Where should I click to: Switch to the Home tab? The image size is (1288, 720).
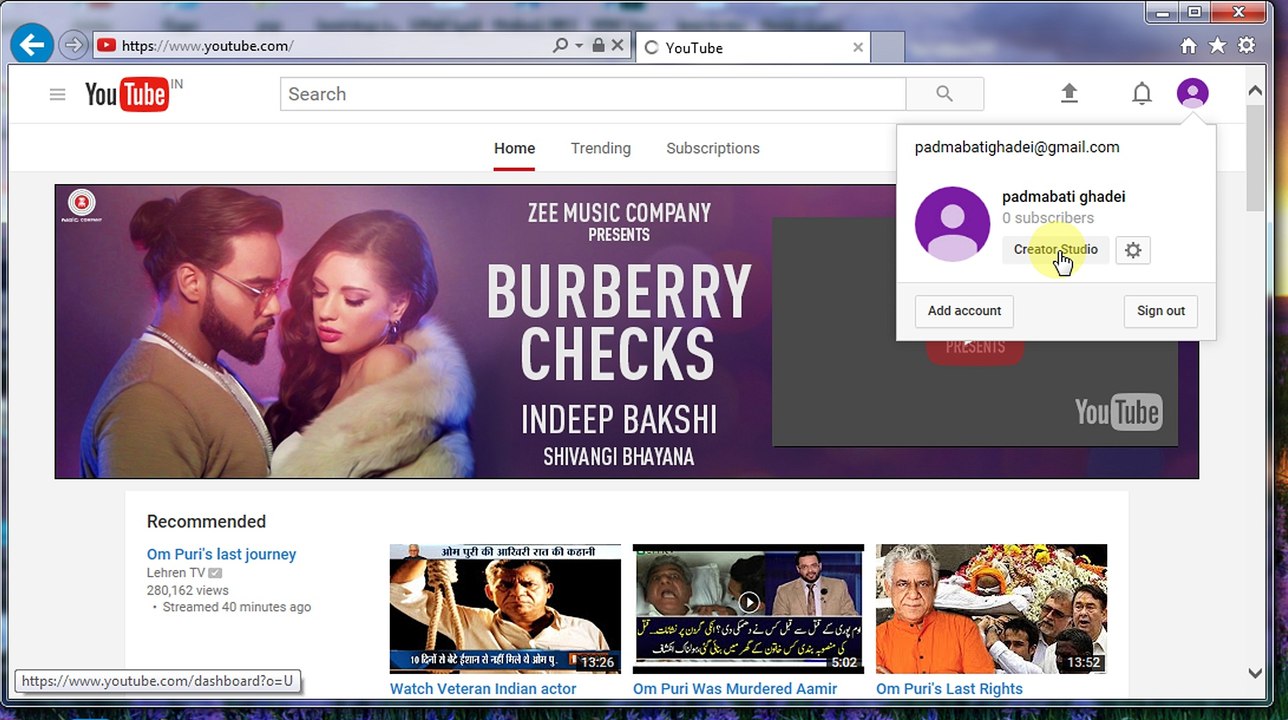pos(514,148)
